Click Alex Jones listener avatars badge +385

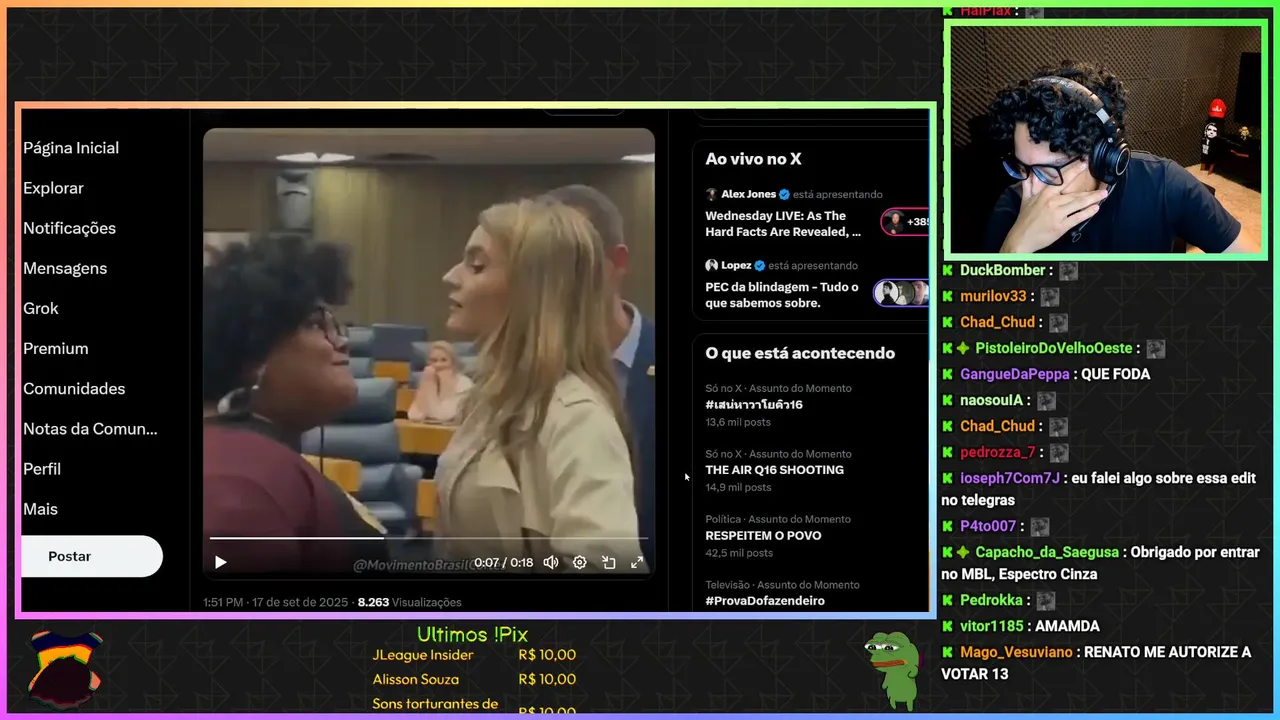pos(905,222)
